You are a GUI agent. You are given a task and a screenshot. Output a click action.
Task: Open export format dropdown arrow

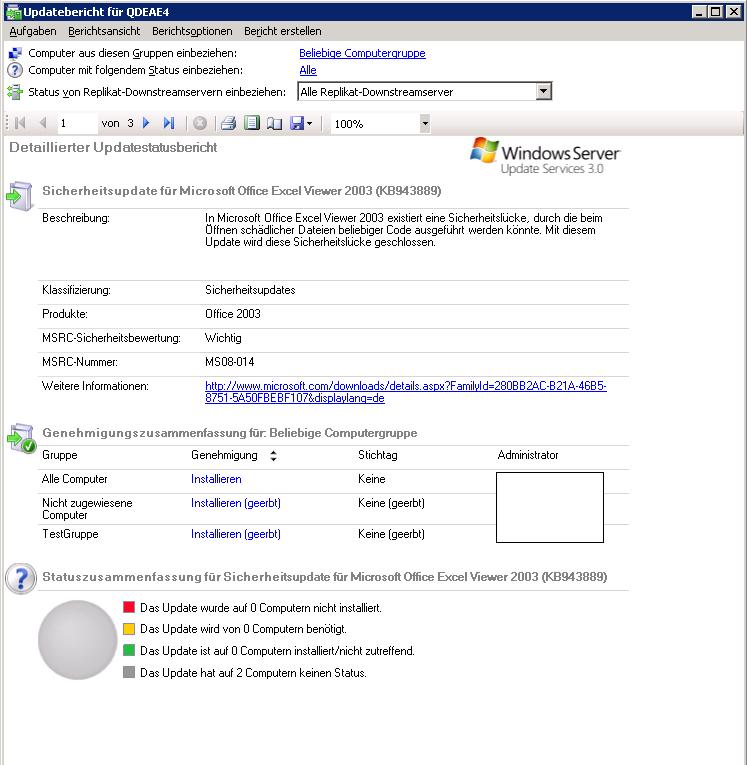click(309, 124)
